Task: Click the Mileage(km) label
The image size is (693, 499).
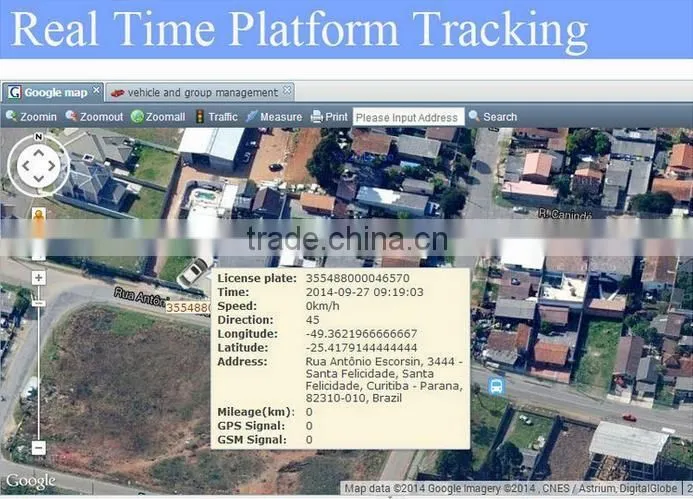Action: click(x=256, y=412)
